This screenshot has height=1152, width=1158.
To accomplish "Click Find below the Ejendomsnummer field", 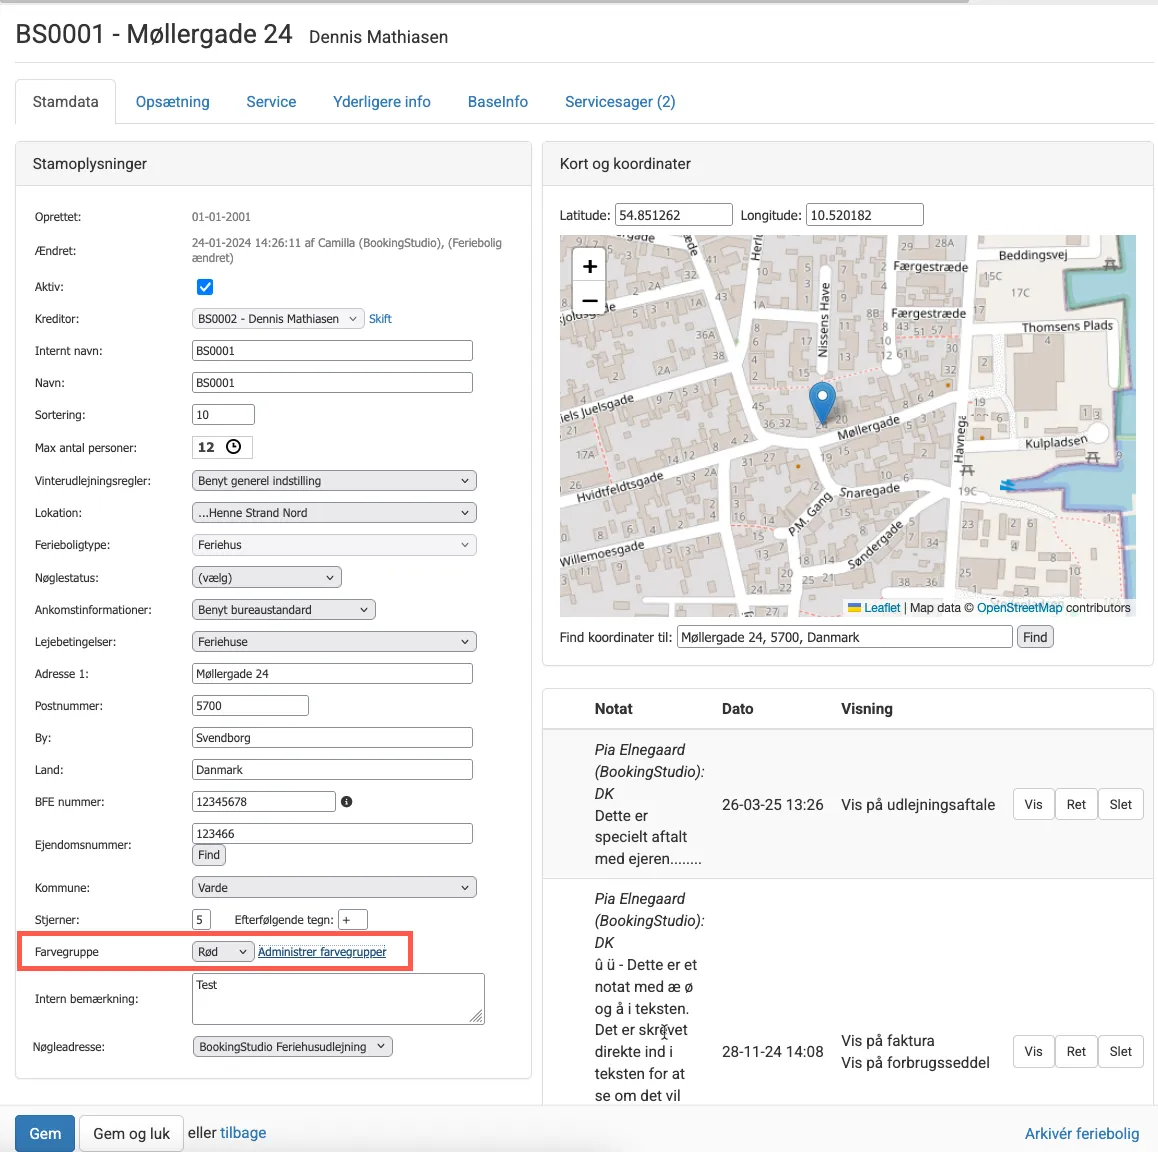I will (208, 854).
